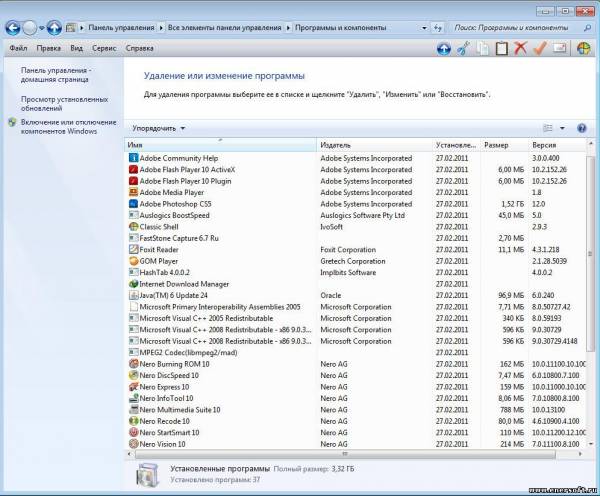Select Microsoft Primary Interoperability Assemblies 2005
600x496 pixels.
[356, 307]
